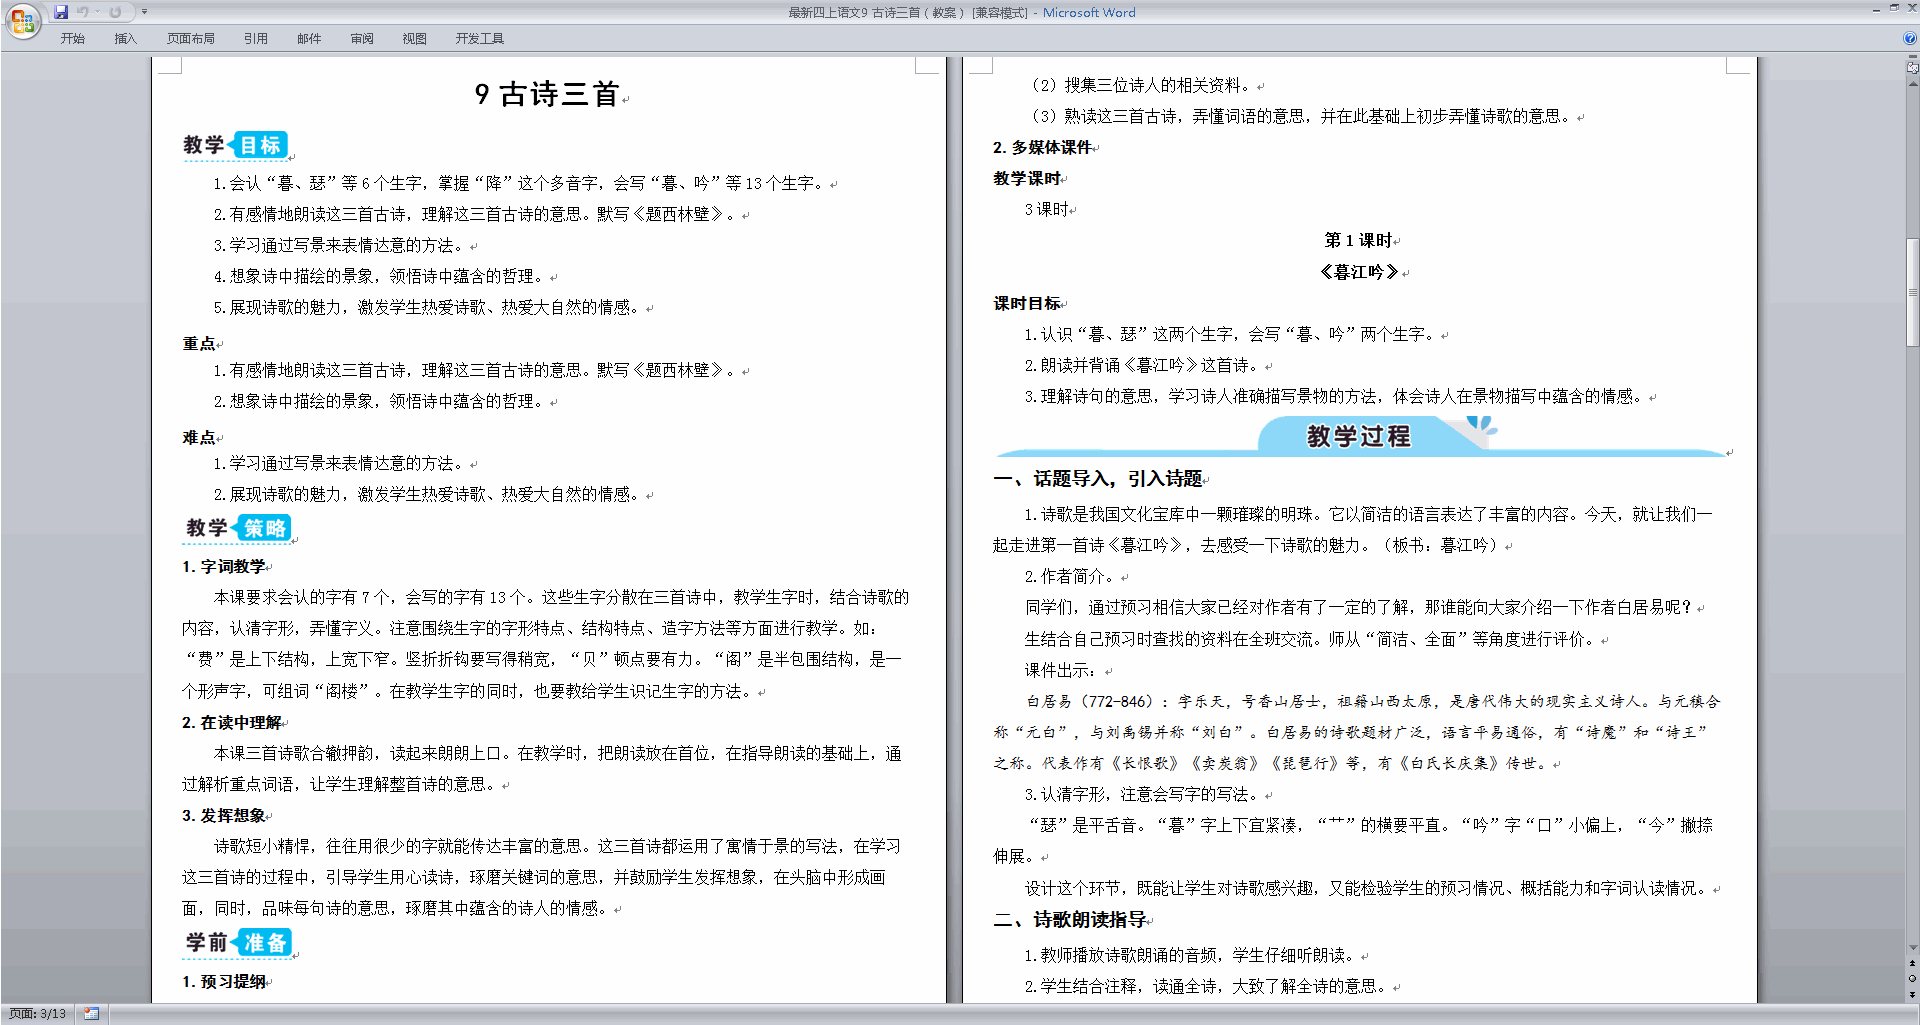The width and height of the screenshot is (1920, 1025).
Task: Click the line 2.作者简介。
Action: [1072, 576]
